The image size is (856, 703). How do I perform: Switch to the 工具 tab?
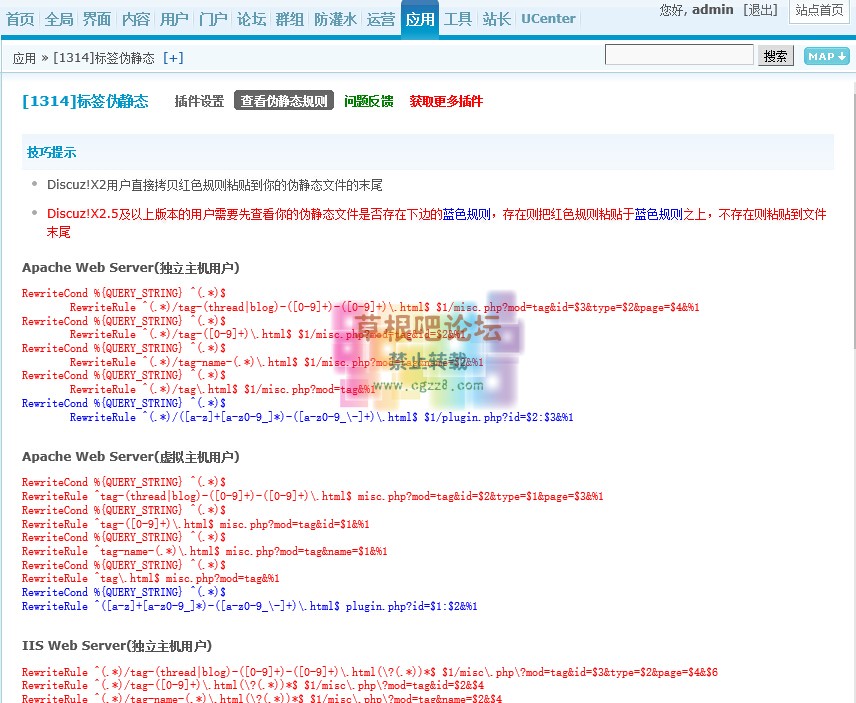(x=458, y=19)
